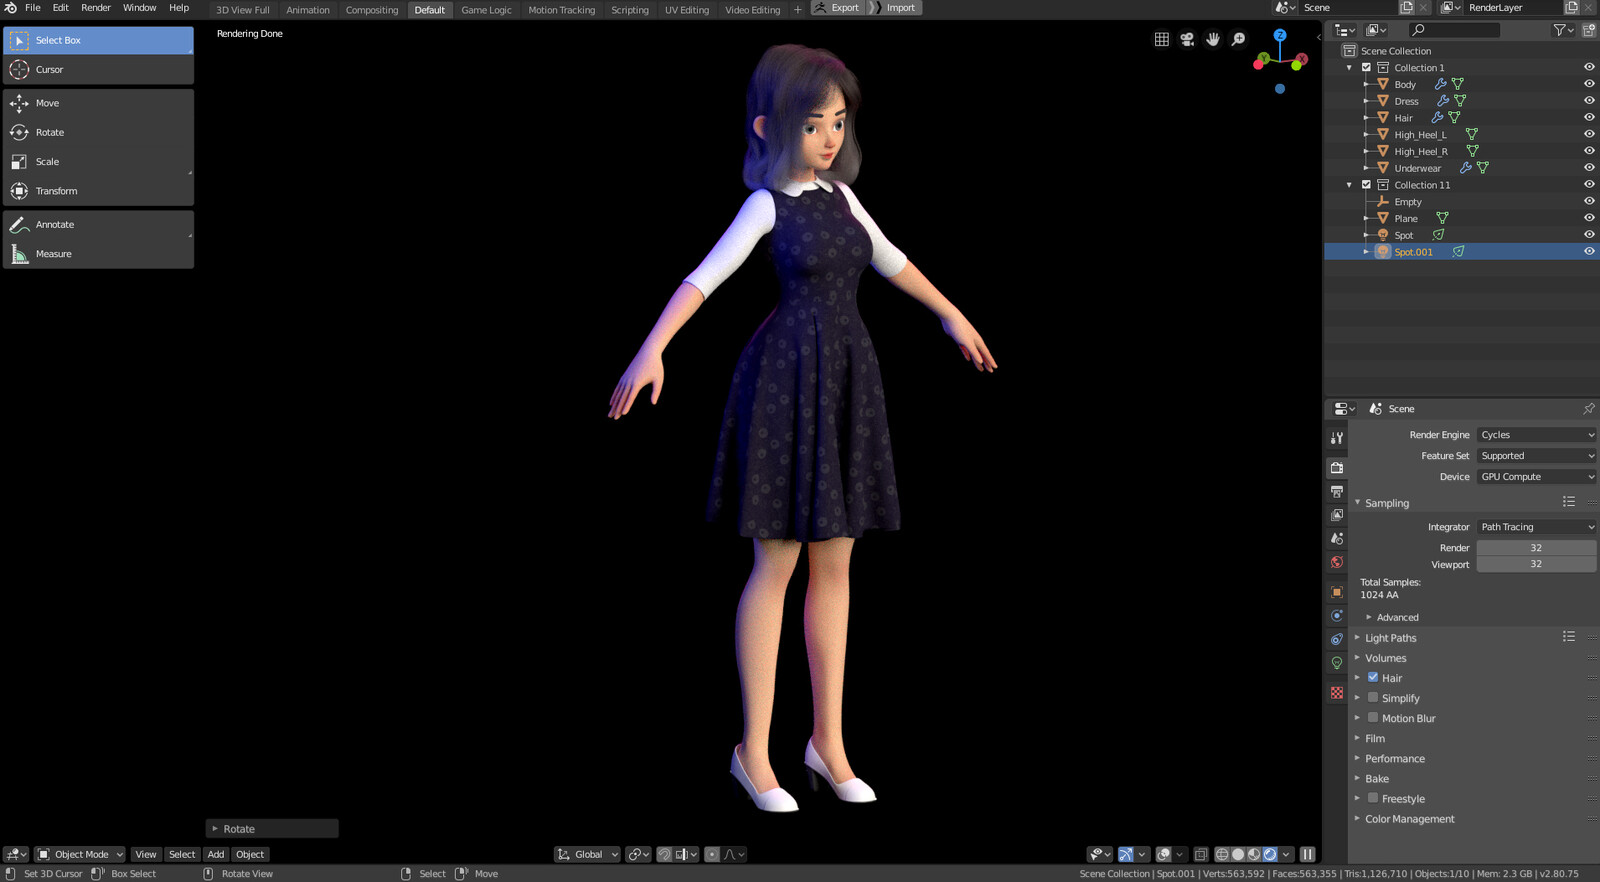Expand the Light Paths panel

(x=1391, y=638)
